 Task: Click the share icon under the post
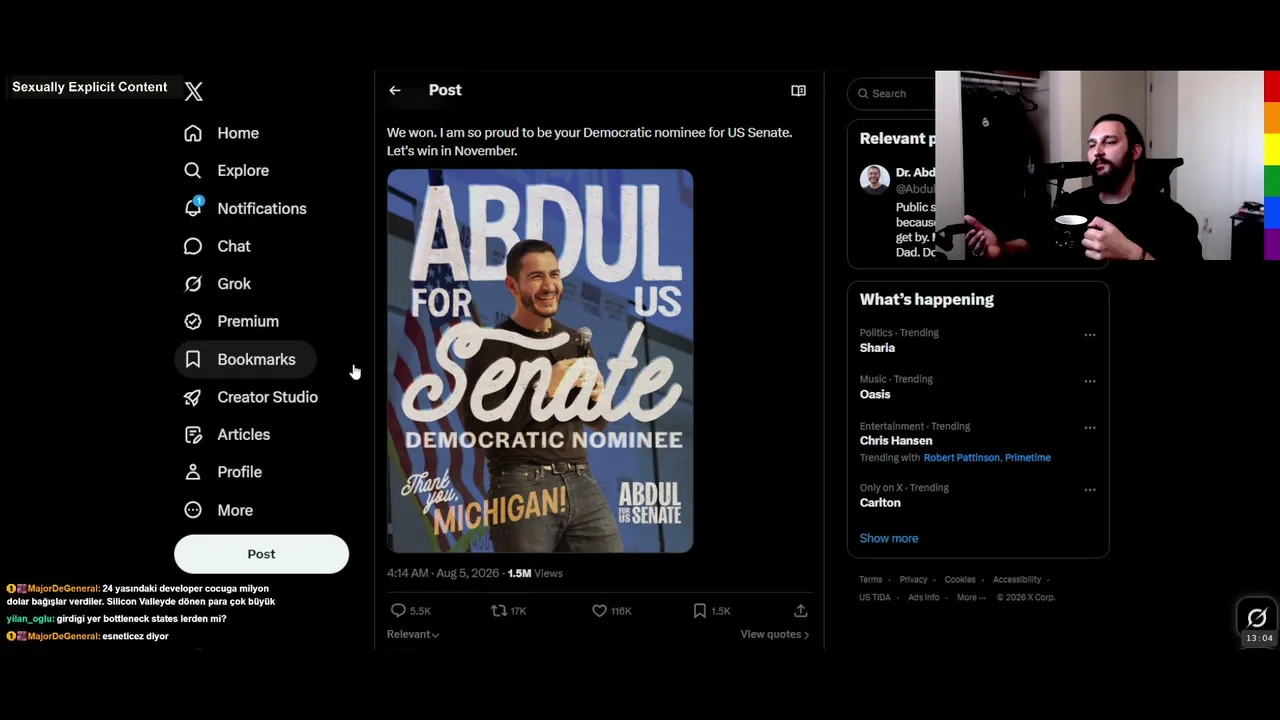(x=800, y=610)
